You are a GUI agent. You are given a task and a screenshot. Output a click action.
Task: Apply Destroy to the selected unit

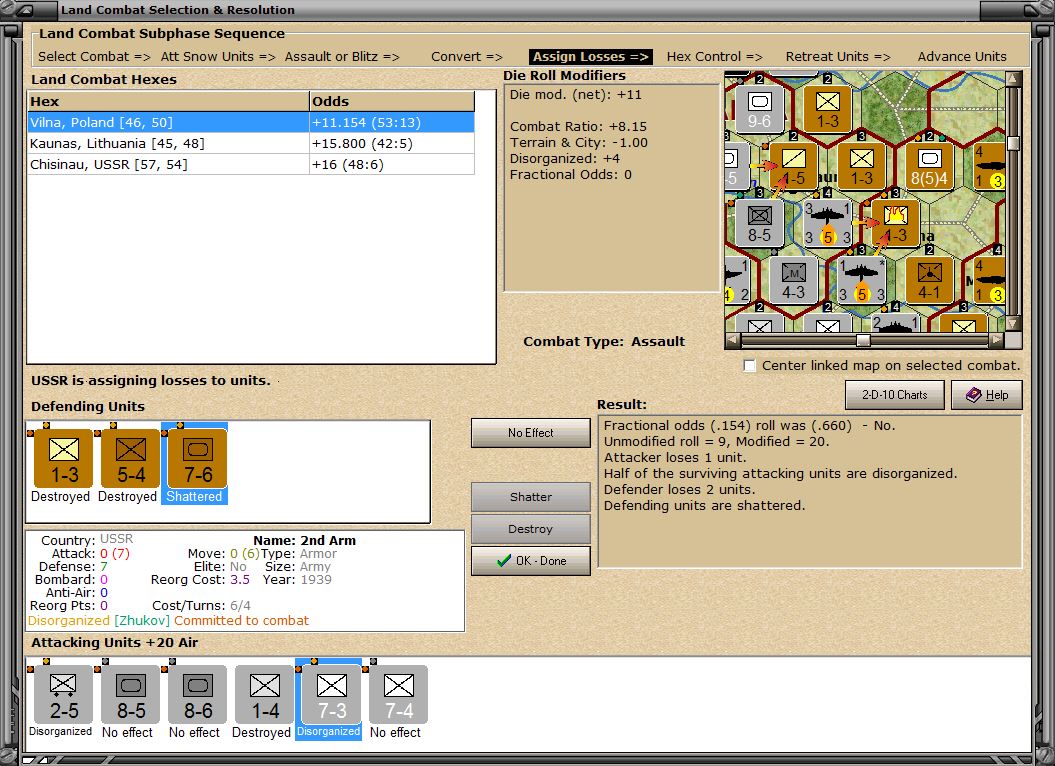531,529
